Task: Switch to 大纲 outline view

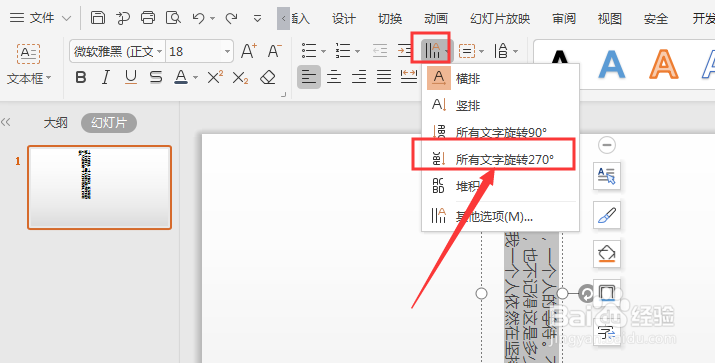Action: coord(56,123)
